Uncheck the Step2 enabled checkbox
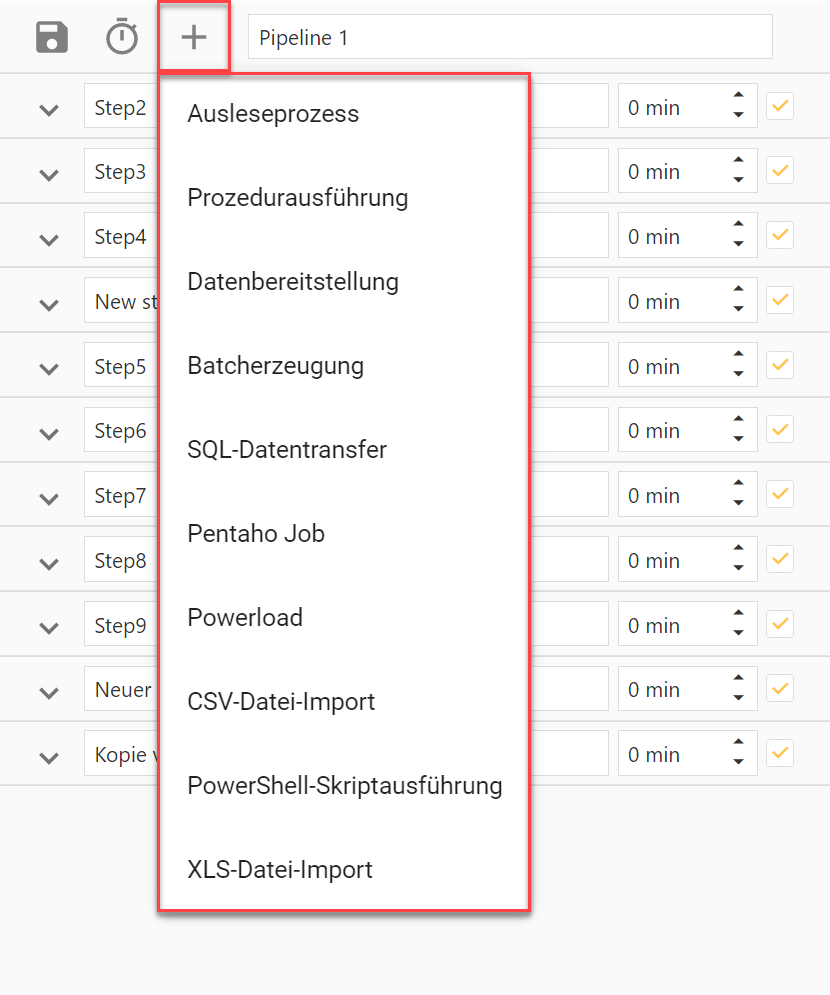This screenshot has width=830, height=995. click(780, 106)
